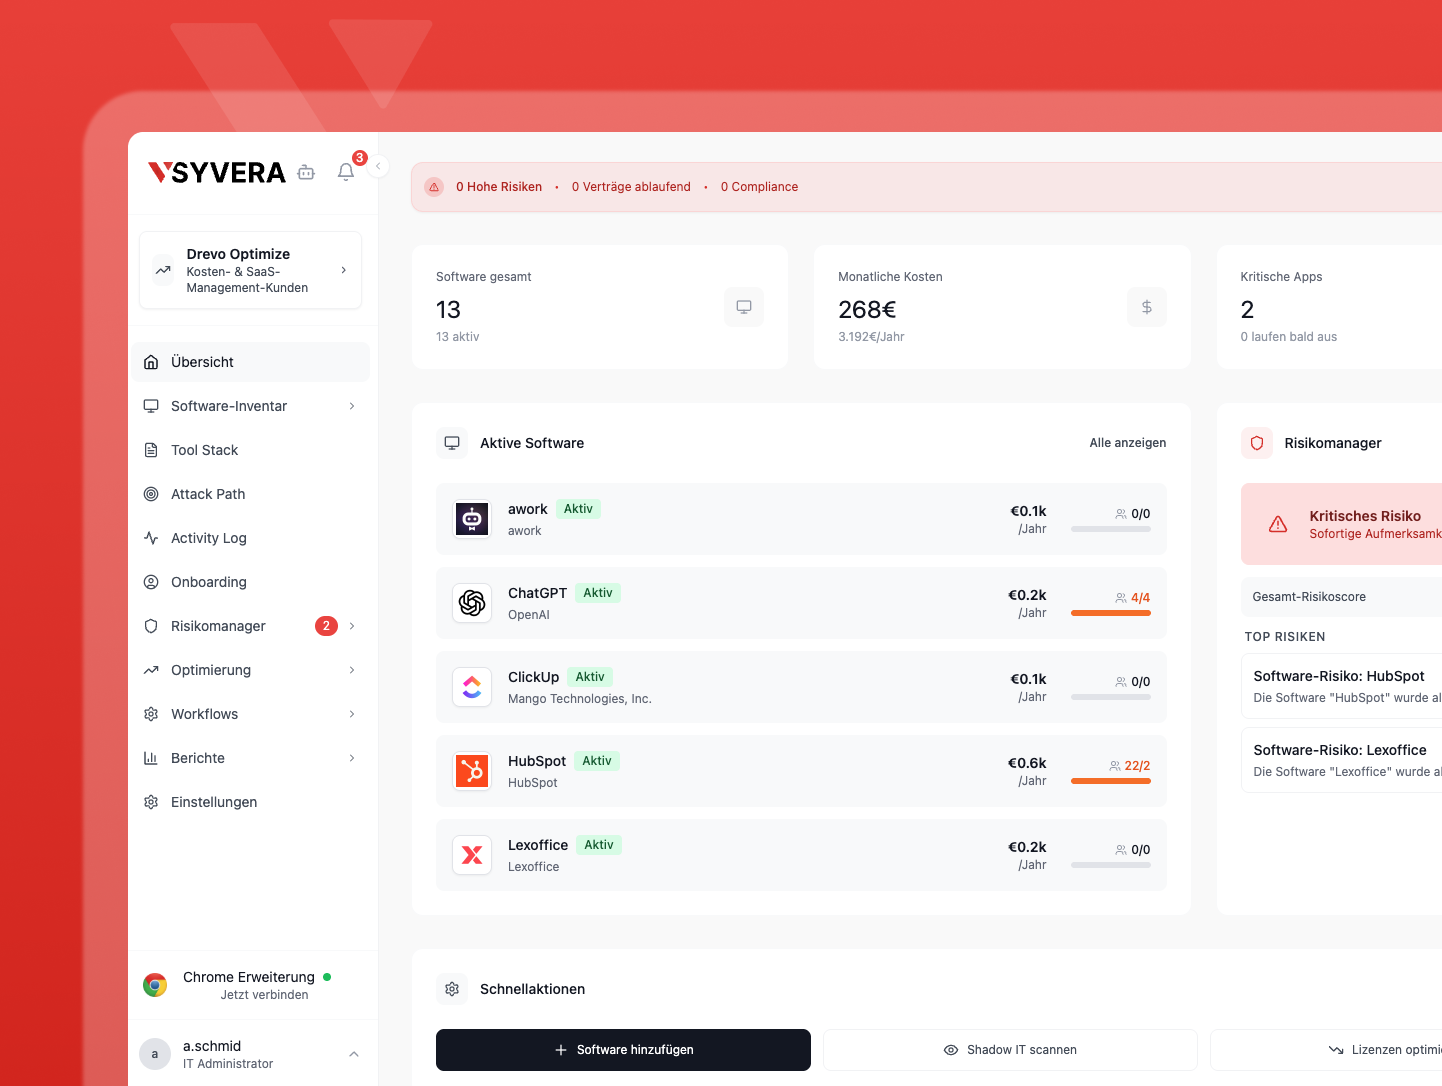Open Tool Stack page
This screenshot has height=1086, width=1442.
coord(250,450)
